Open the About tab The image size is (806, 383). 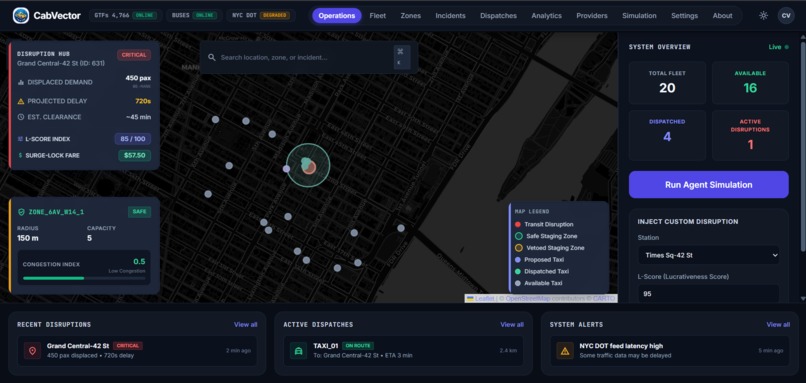click(722, 15)
